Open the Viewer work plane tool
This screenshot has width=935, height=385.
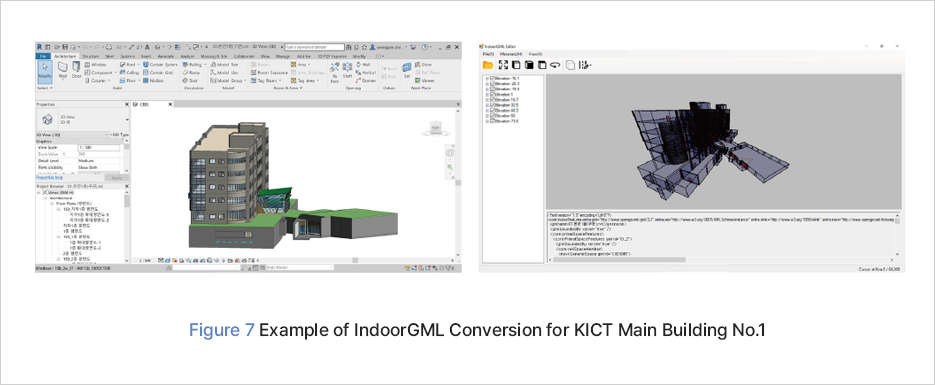coord(425,80)
